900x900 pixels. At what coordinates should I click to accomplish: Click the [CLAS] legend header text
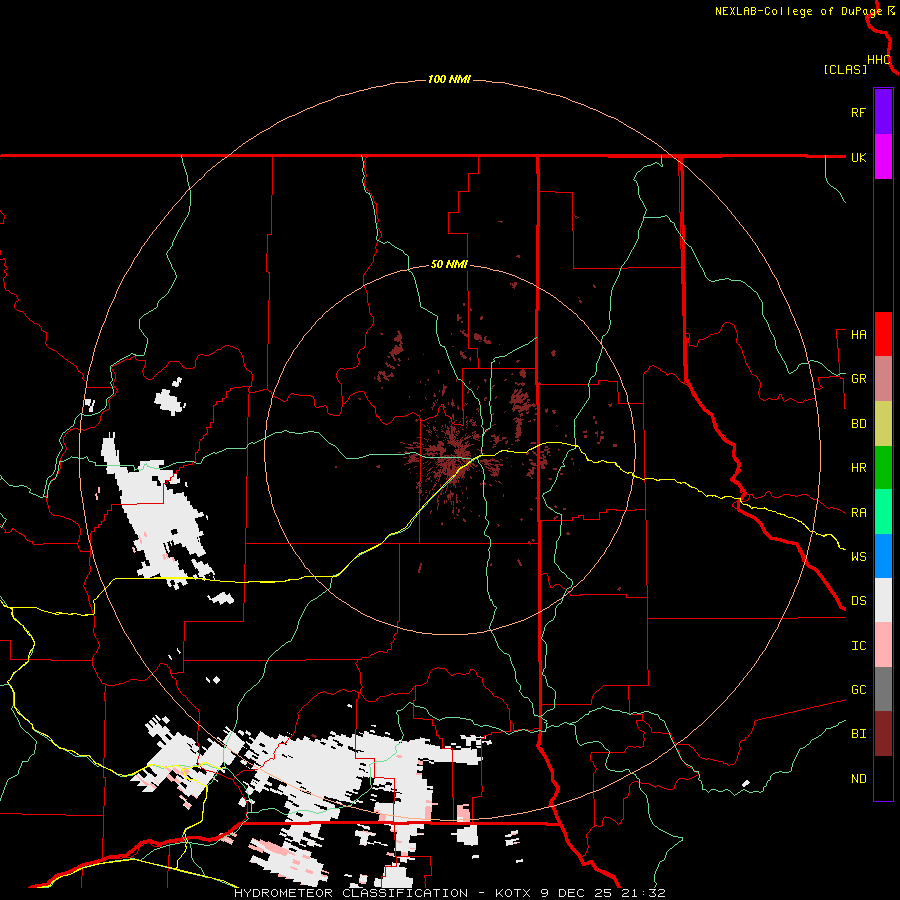pos(845,69)
